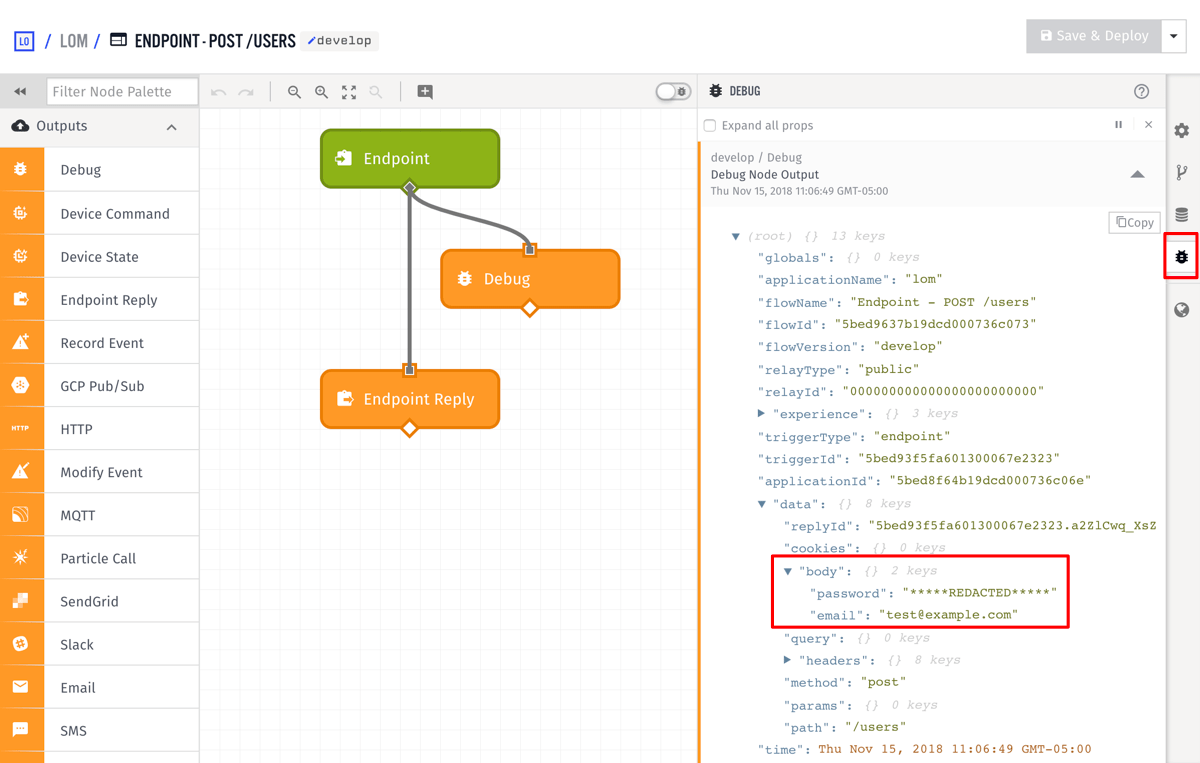The image size is (1200, 763).
Task: Collapse the "body" object
Action: coord(788,572)
